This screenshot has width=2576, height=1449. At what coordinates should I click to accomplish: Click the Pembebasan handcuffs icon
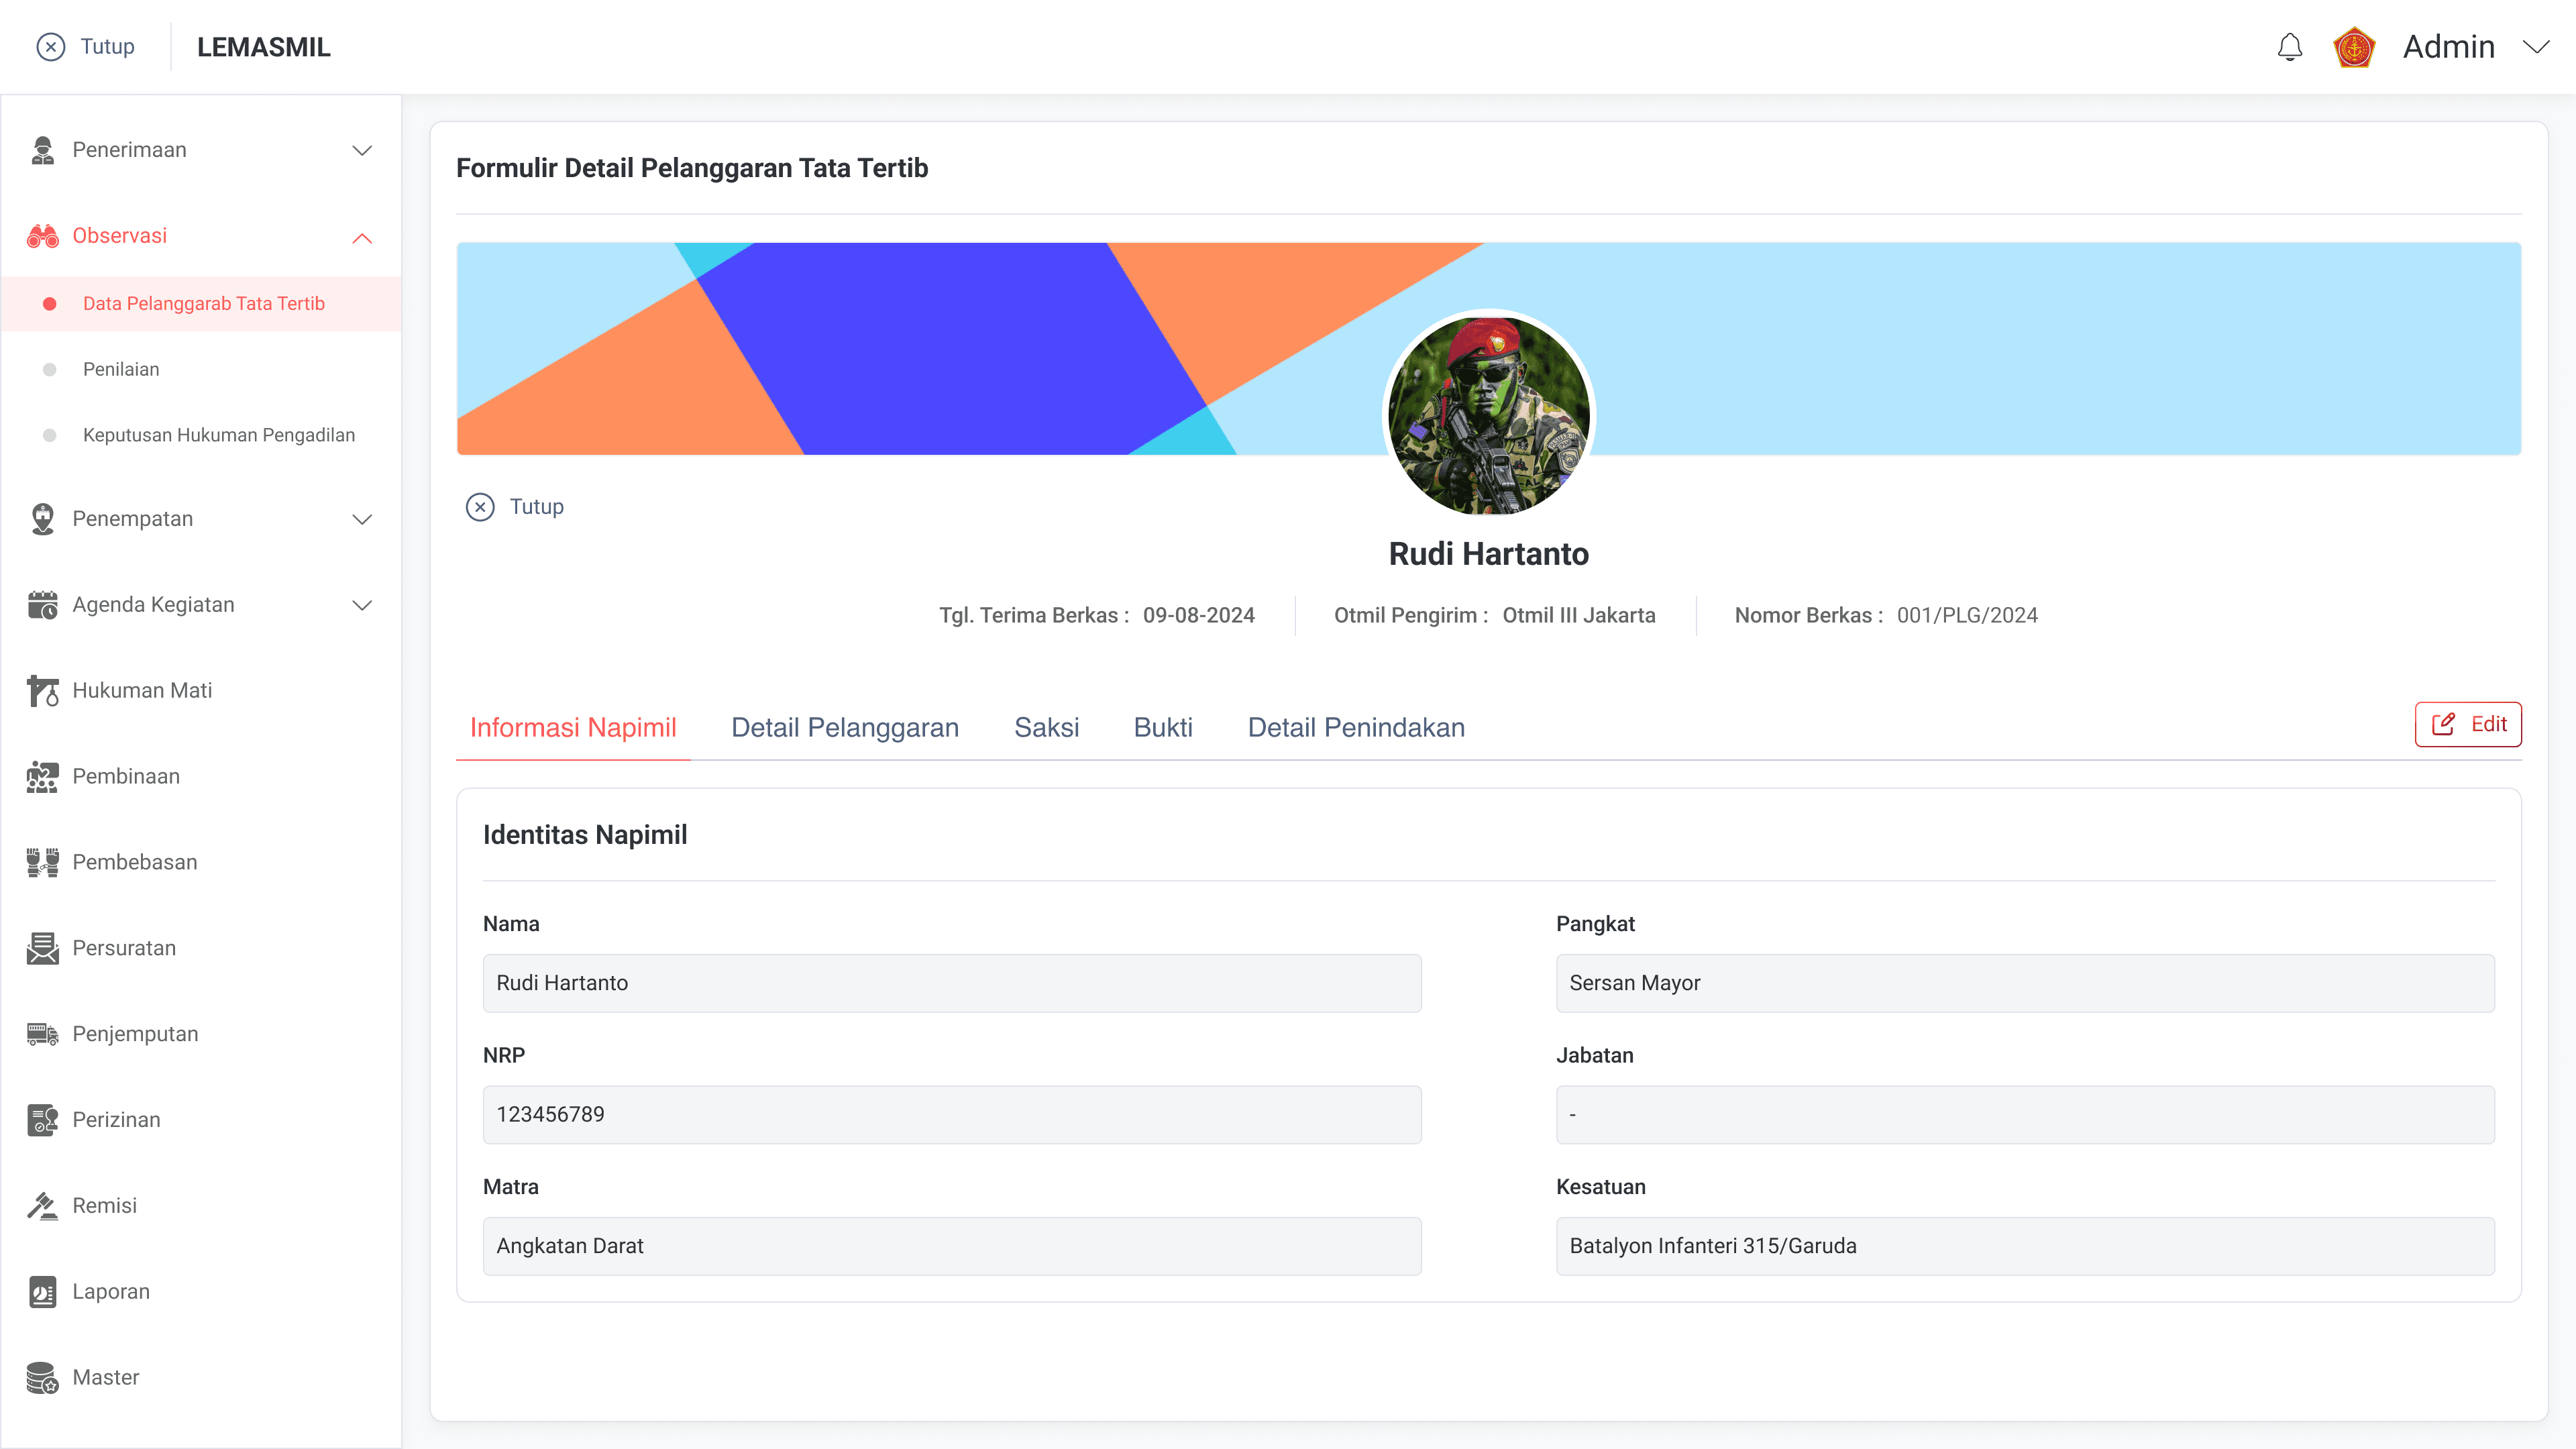pos(42,863)
